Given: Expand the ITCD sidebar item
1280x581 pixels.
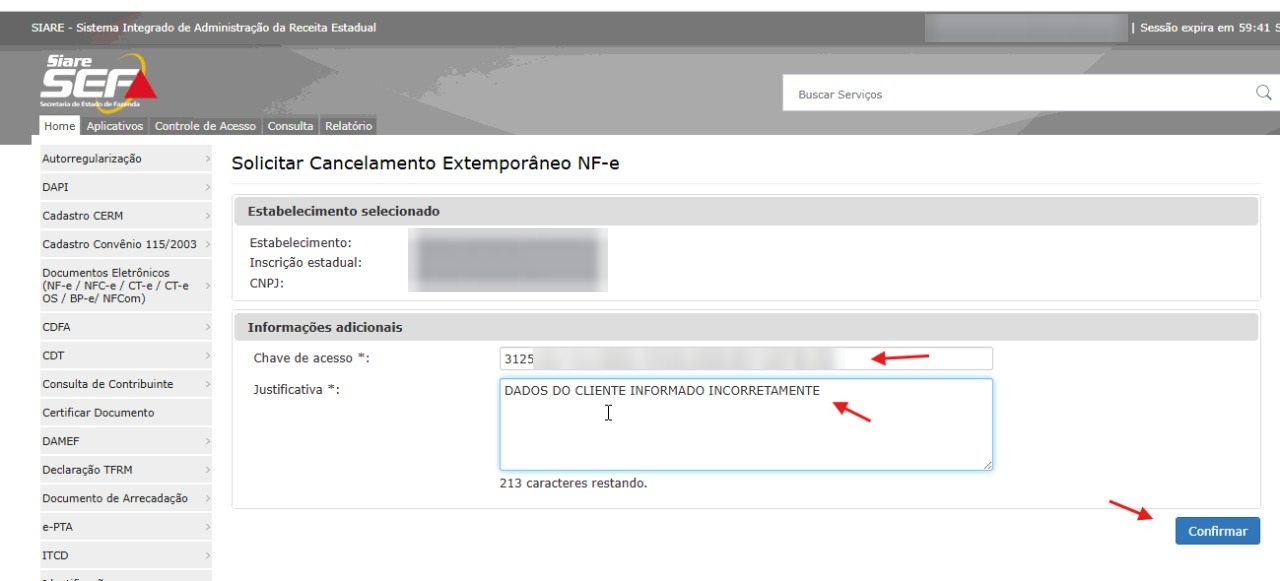Looking at the screenshot, I should (x=126, y=555).
